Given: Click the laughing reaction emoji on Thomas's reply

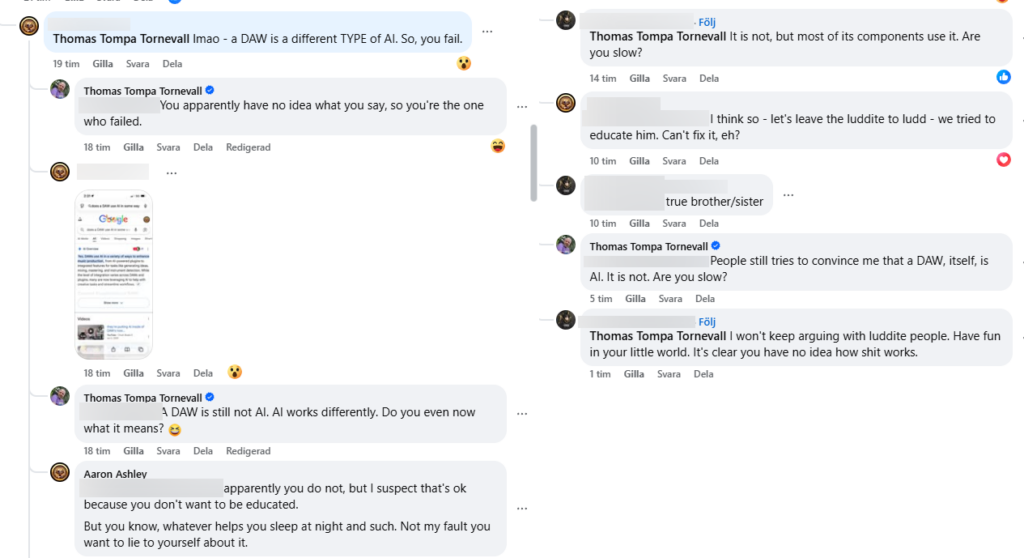Looking at the screenshot, I should (x=498, y=147).
